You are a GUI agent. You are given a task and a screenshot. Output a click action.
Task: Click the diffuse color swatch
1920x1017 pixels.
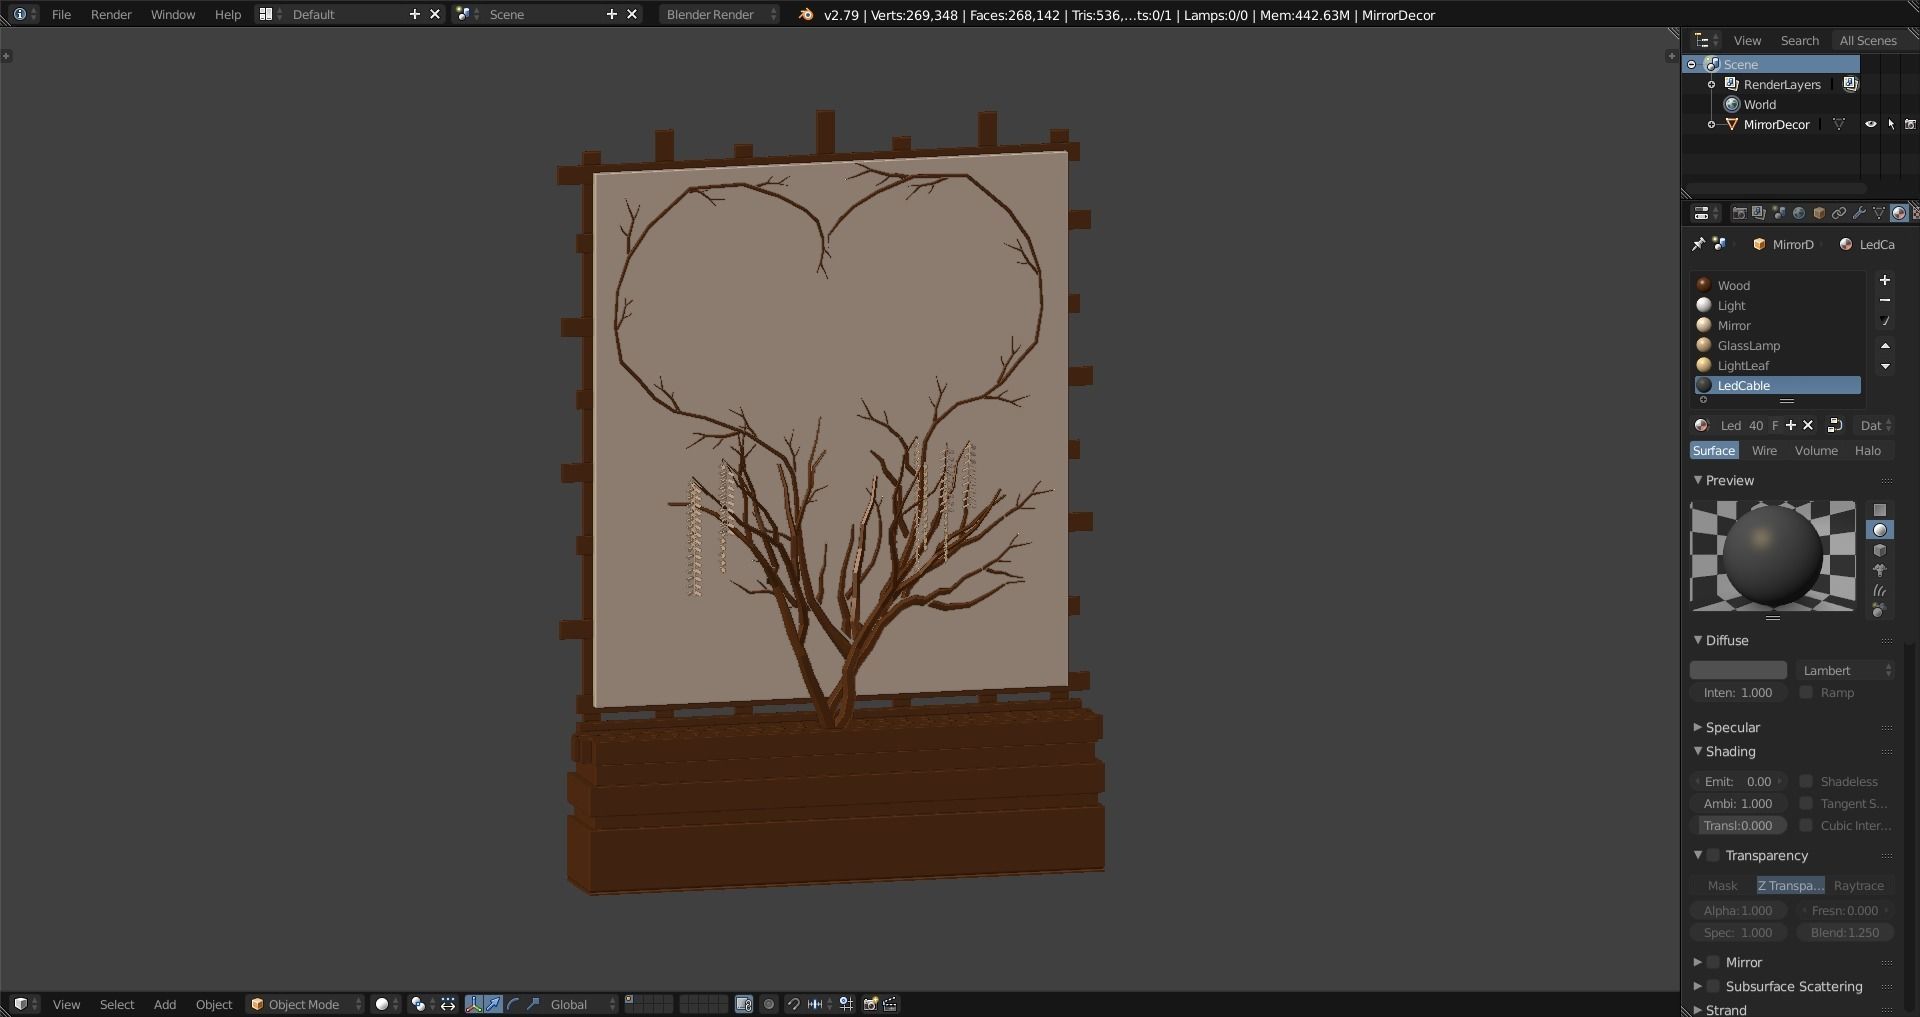[1738, 670]
